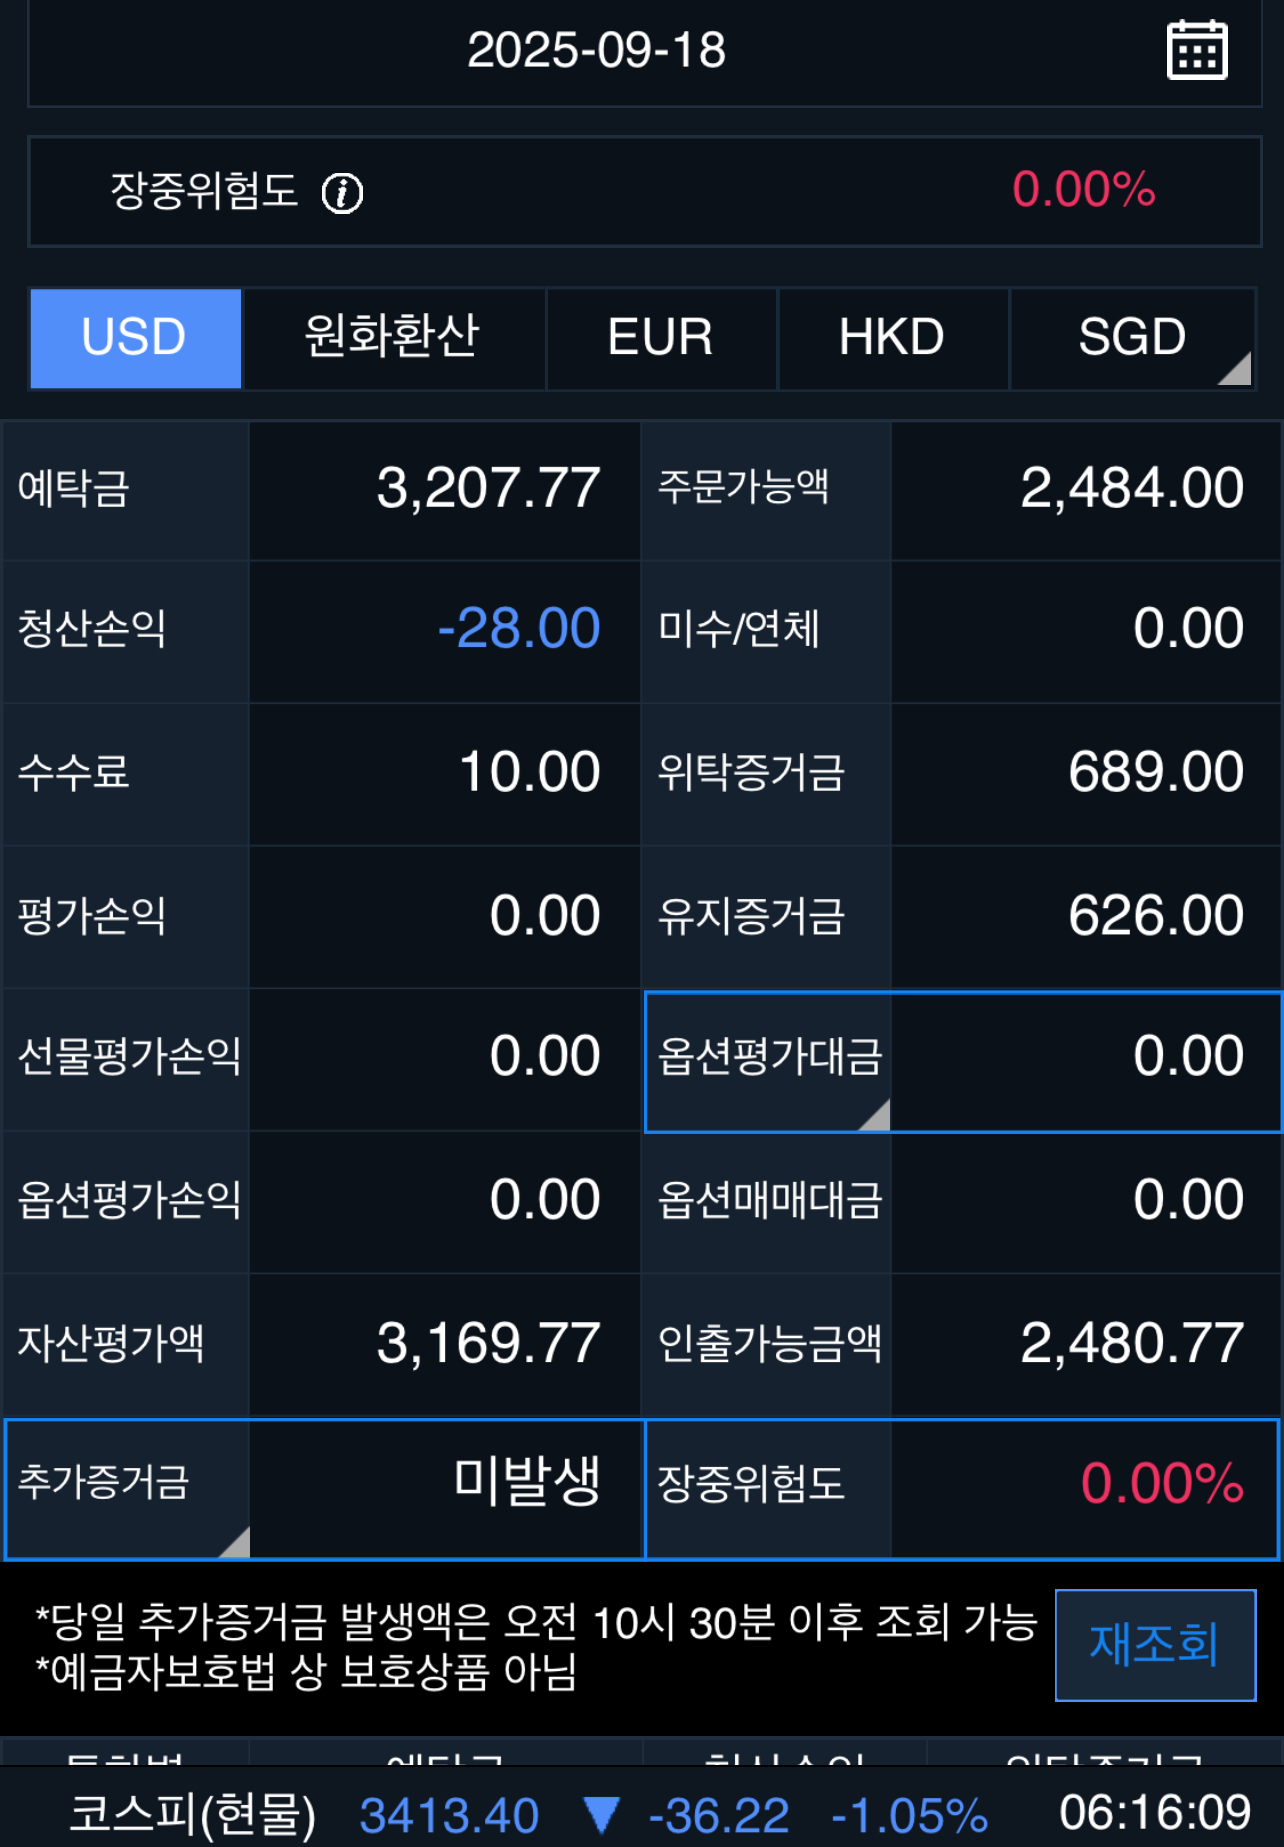Expand the 추가증거금 cell corner arrow
This screenshot has width=1284, height=1847.
pos(234,1541)
